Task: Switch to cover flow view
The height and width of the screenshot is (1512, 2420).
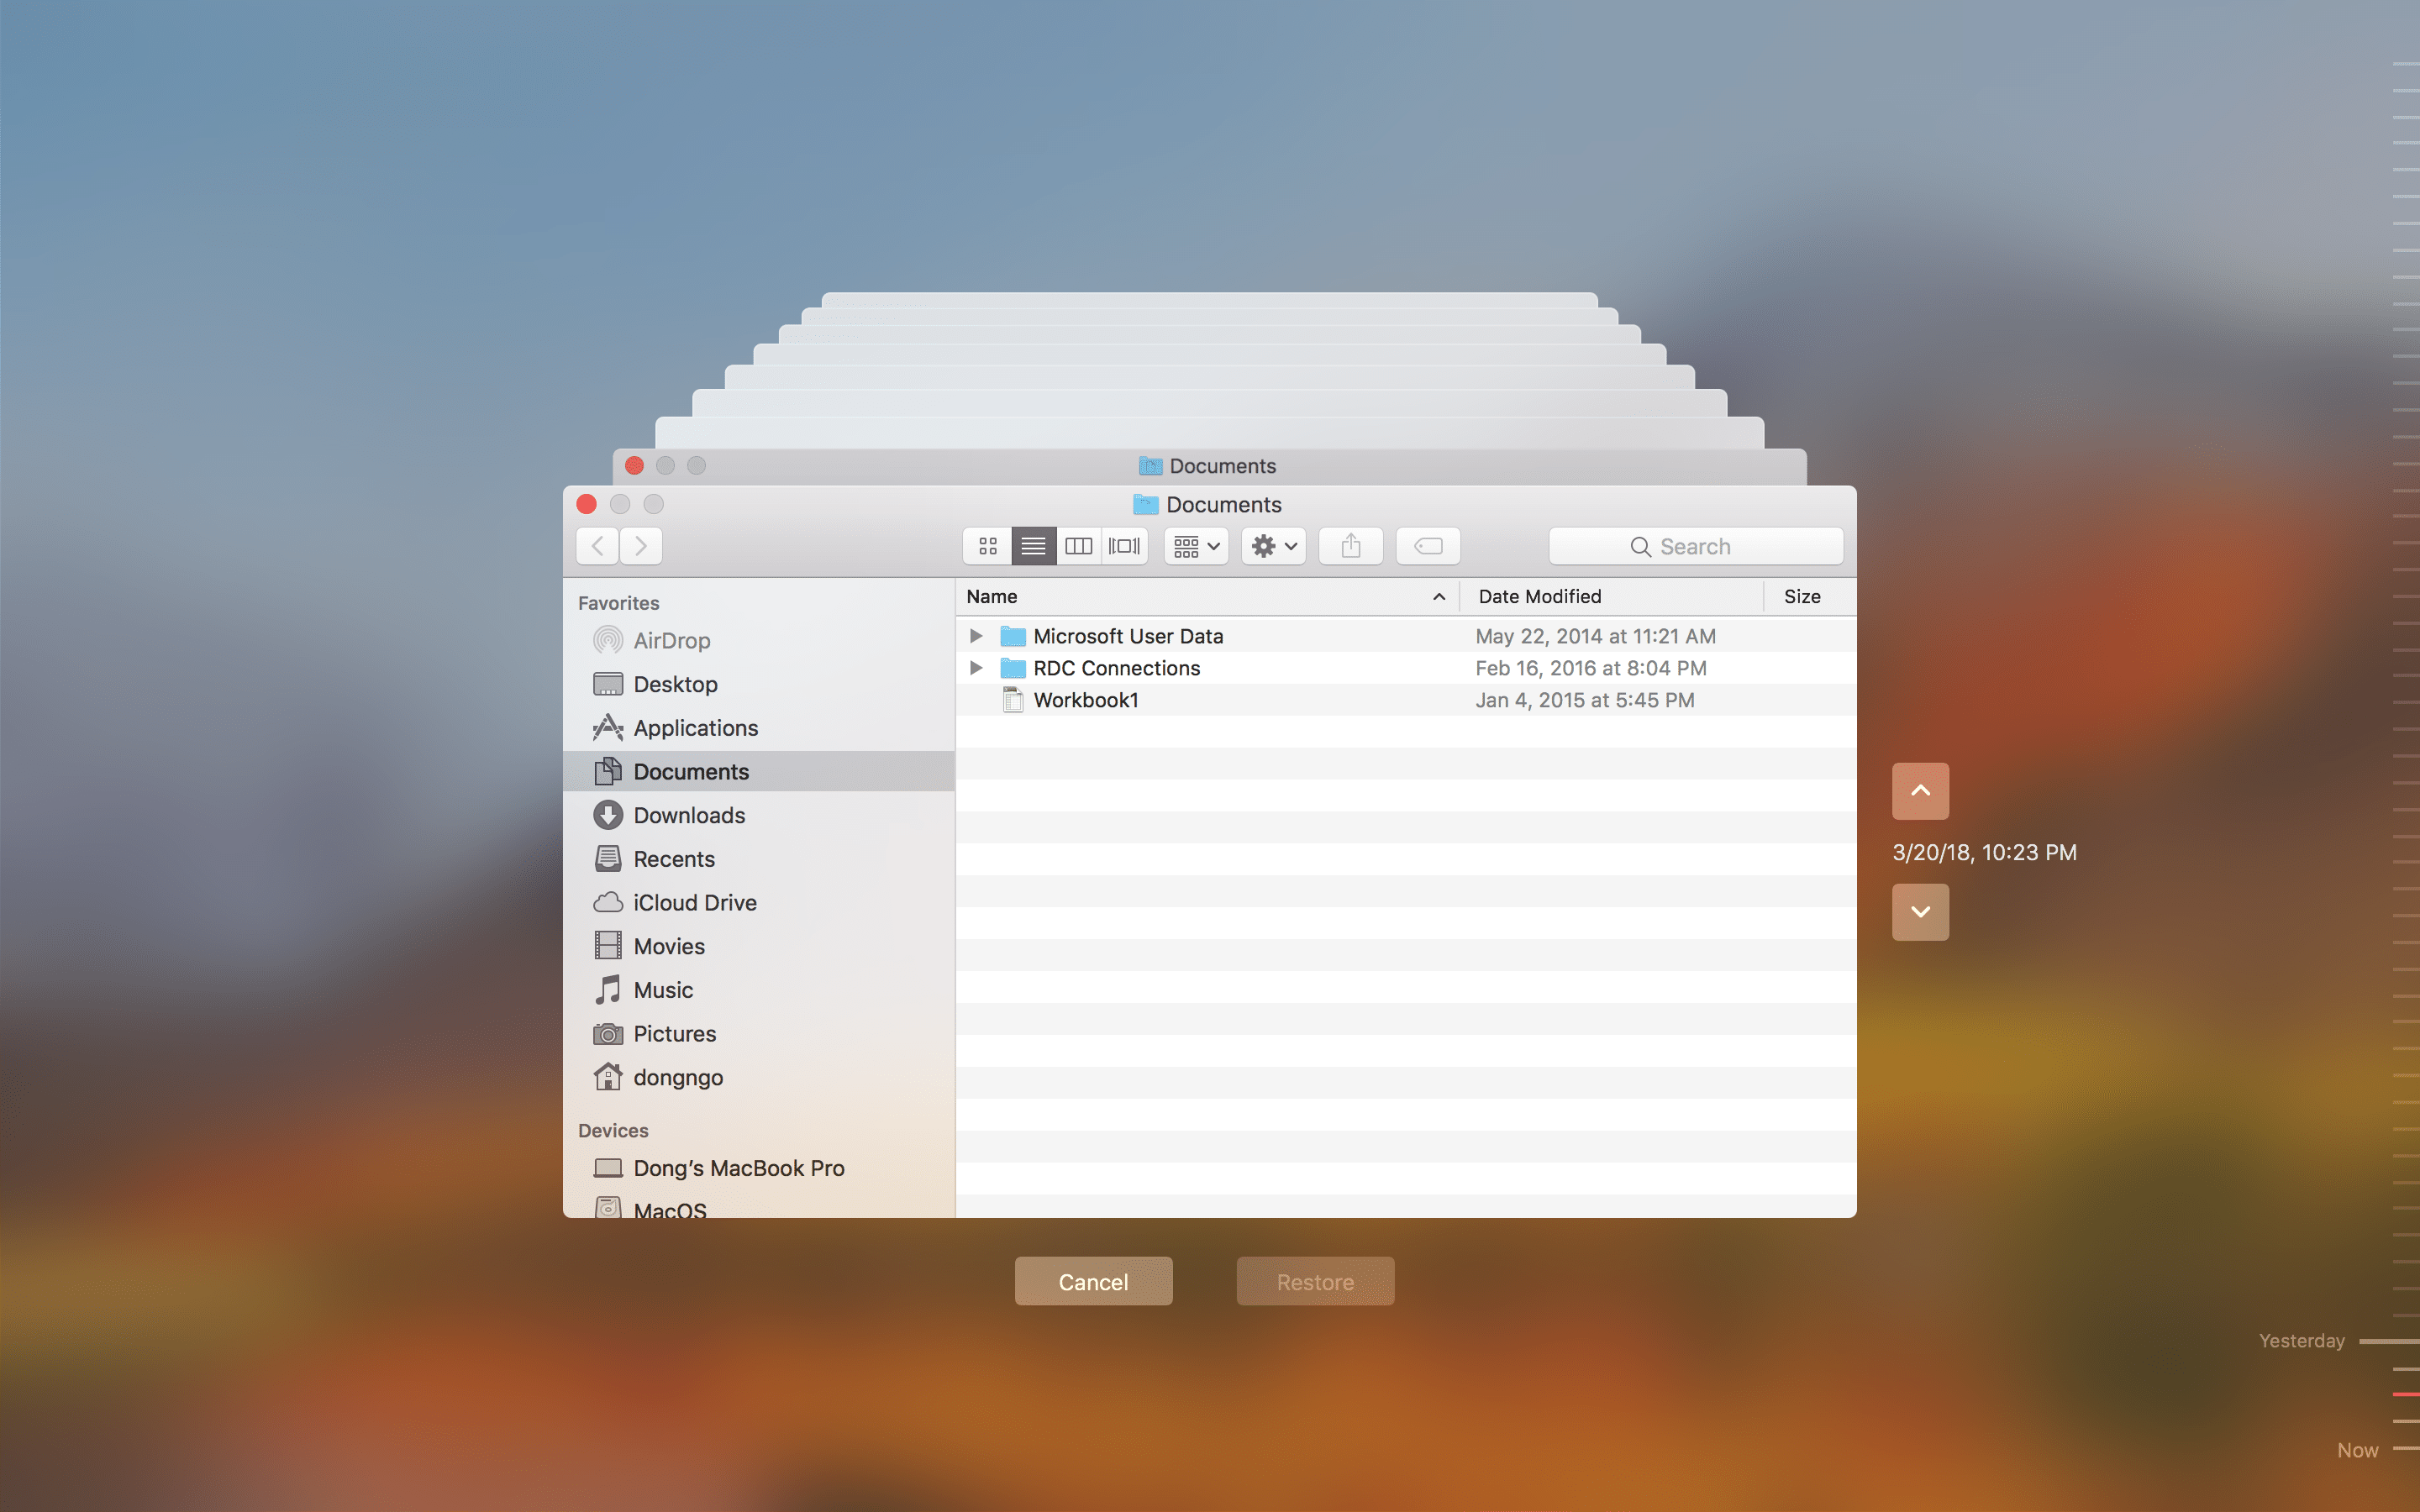Action: click(1124, 546)
